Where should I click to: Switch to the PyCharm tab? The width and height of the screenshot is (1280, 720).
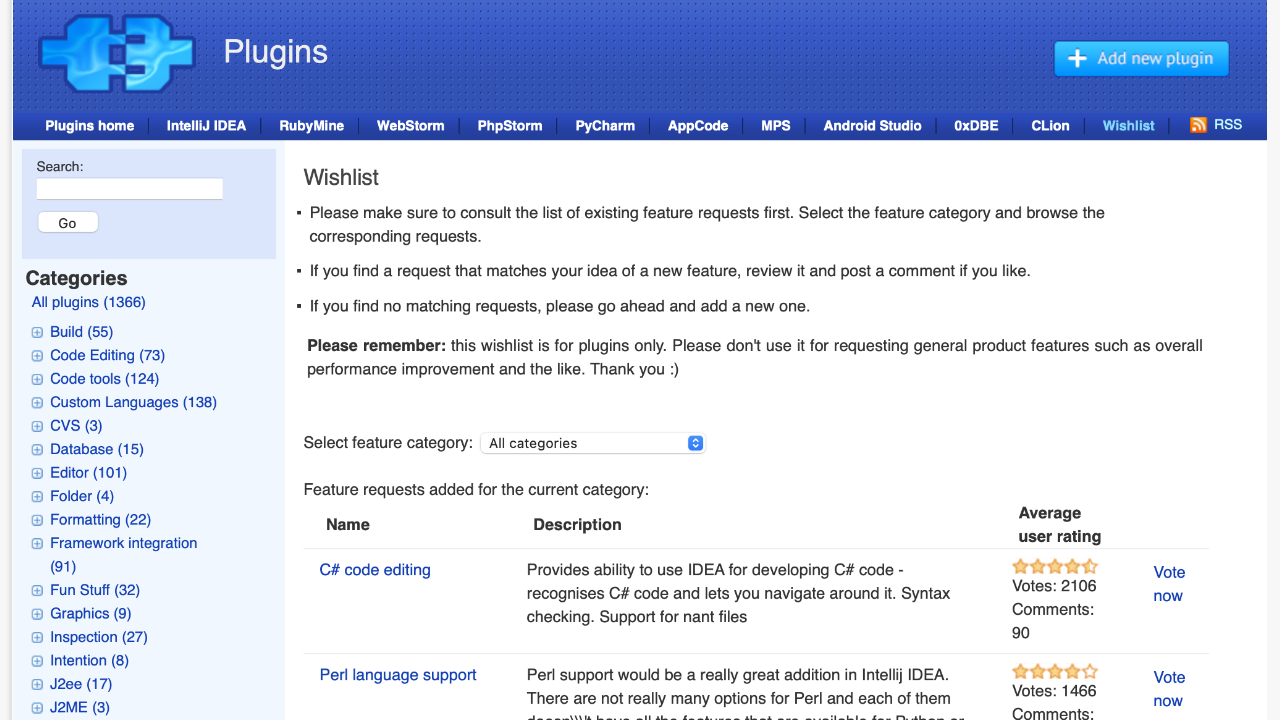605,125
